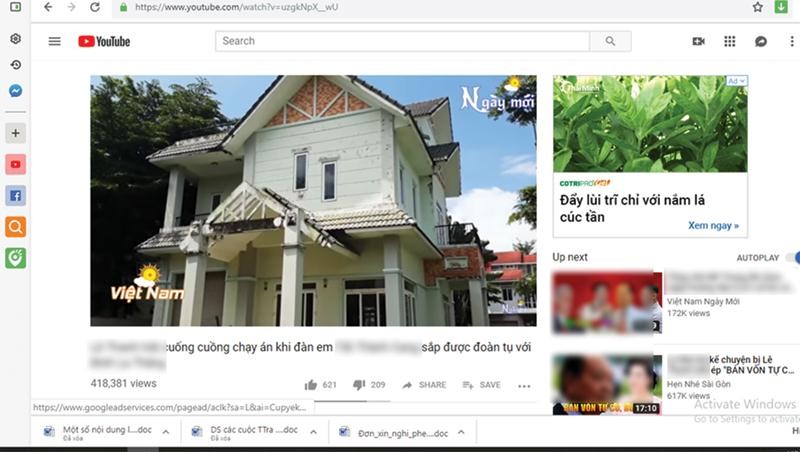Viewport: 800px width, 452px height.
Task: Click the green padlock security icon
Action: pos(123,7)
